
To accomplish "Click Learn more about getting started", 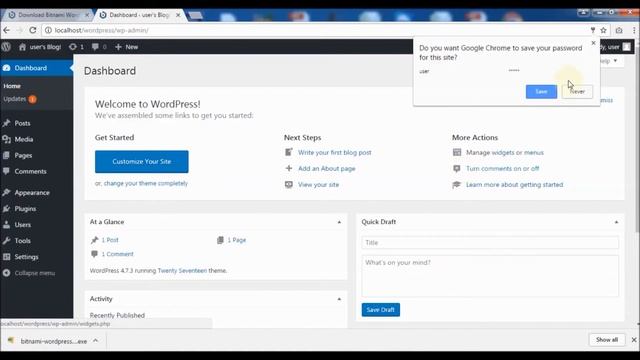I will pos(514,185).
